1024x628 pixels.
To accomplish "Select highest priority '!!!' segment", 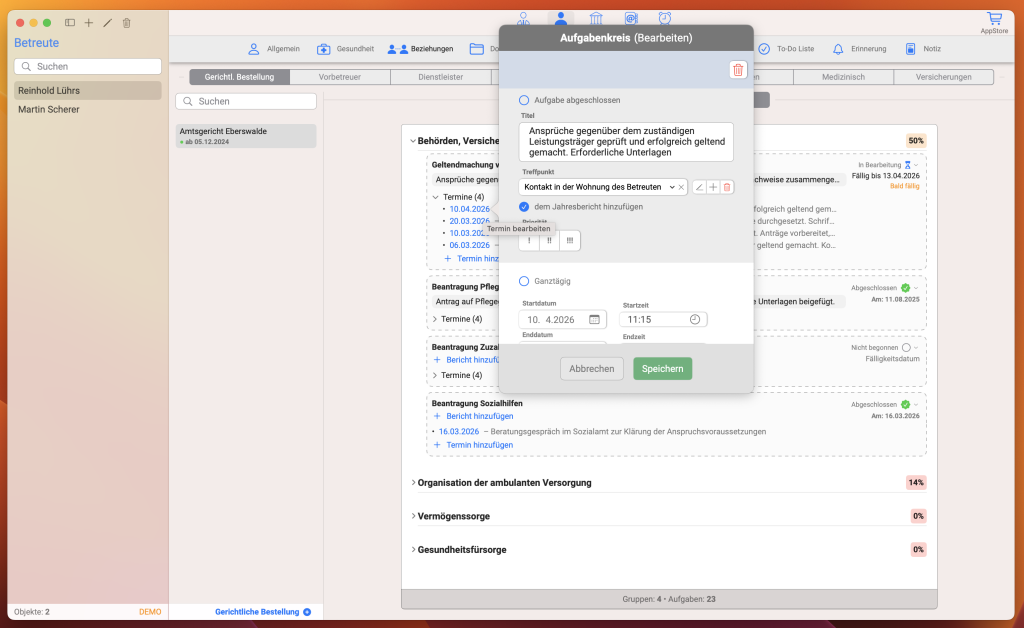I will [x=570, y=241].
